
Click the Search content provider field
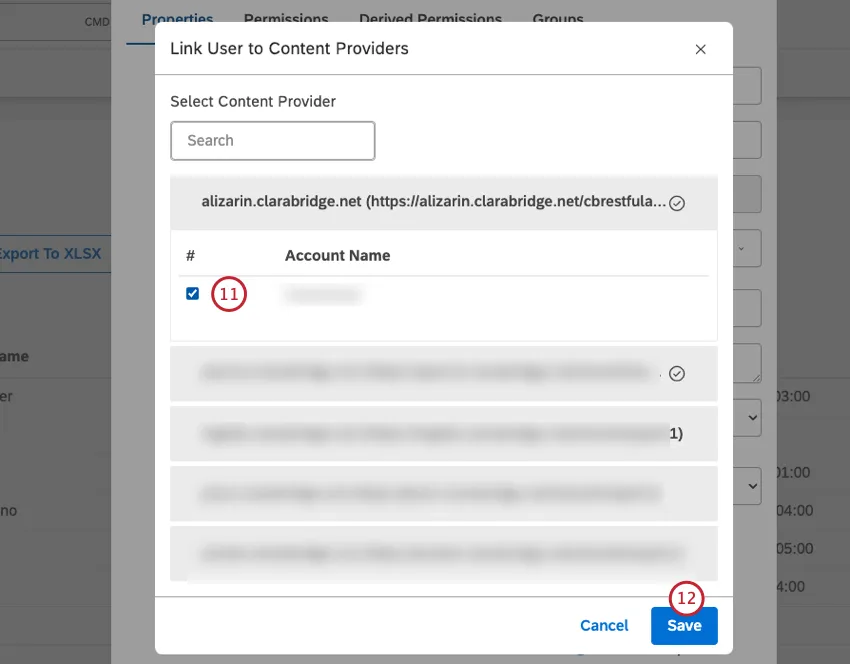272,141
